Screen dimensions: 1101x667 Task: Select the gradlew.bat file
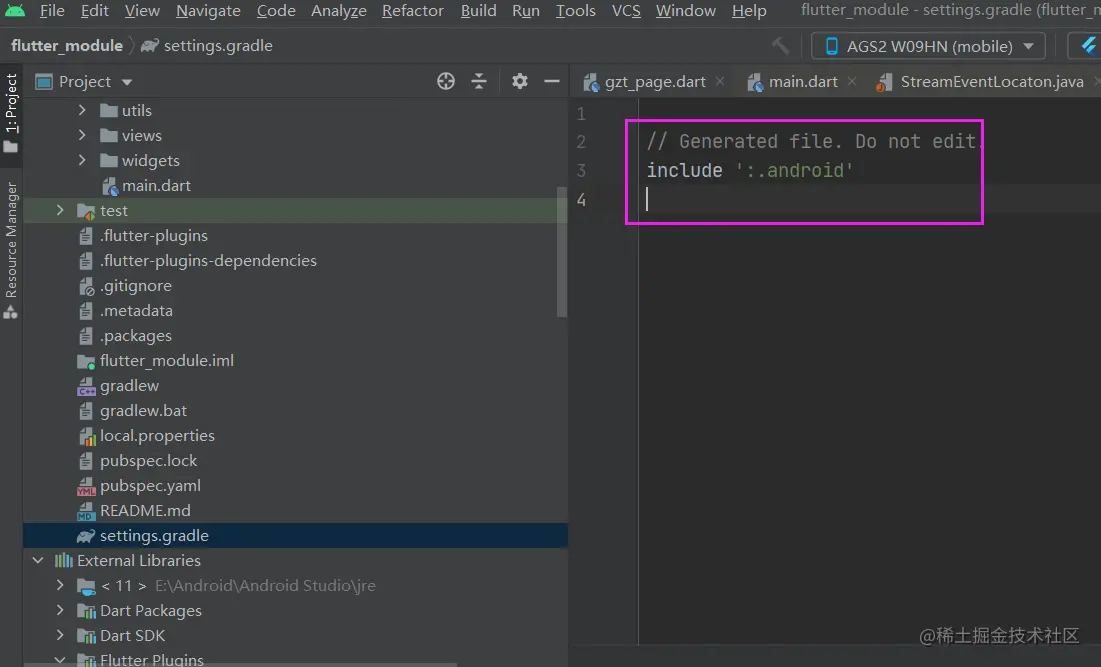[x=143, y=411]
